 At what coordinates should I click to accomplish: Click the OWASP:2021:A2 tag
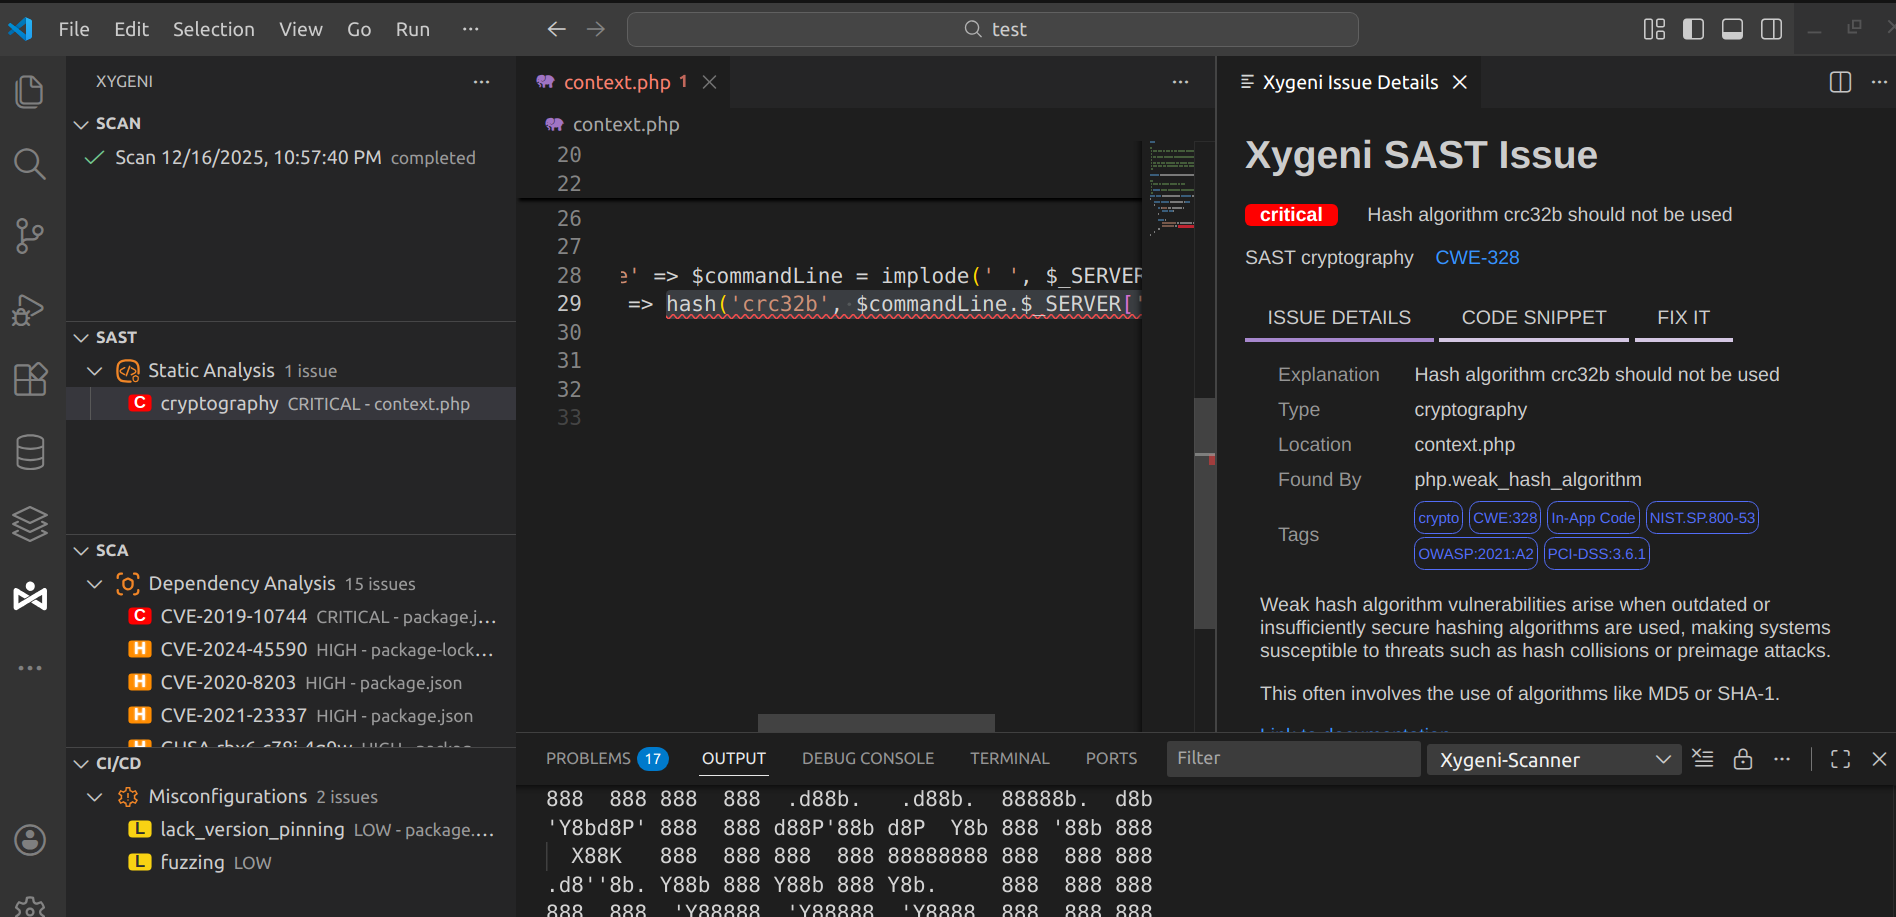[x=1475, y=554]
